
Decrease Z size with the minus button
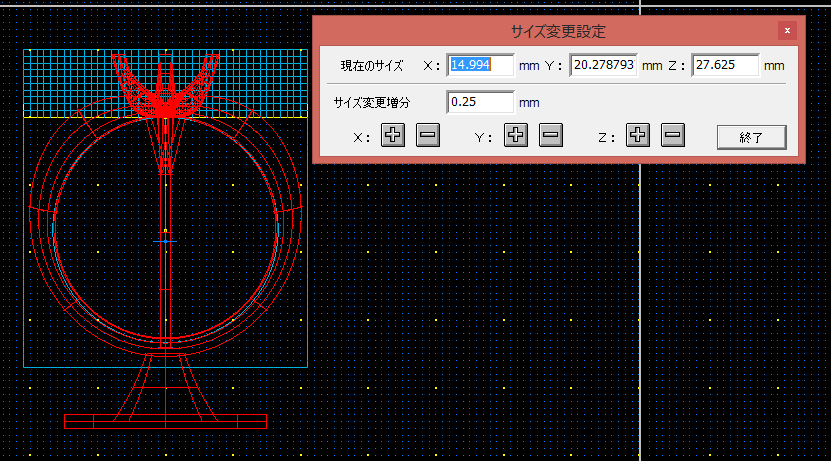click(673, 136)
